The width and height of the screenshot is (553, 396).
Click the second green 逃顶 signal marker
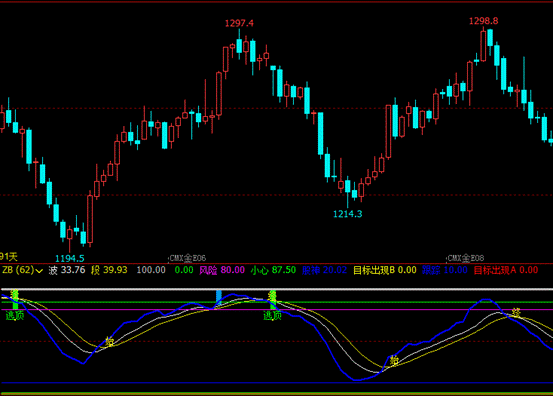point(272,315)
